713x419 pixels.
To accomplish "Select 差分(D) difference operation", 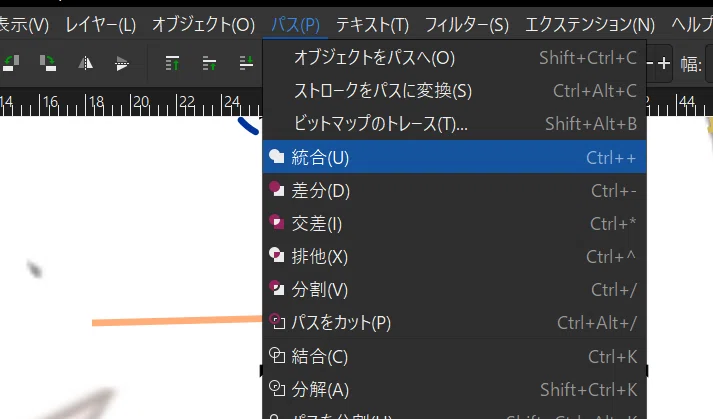I will tap(454, 191).
